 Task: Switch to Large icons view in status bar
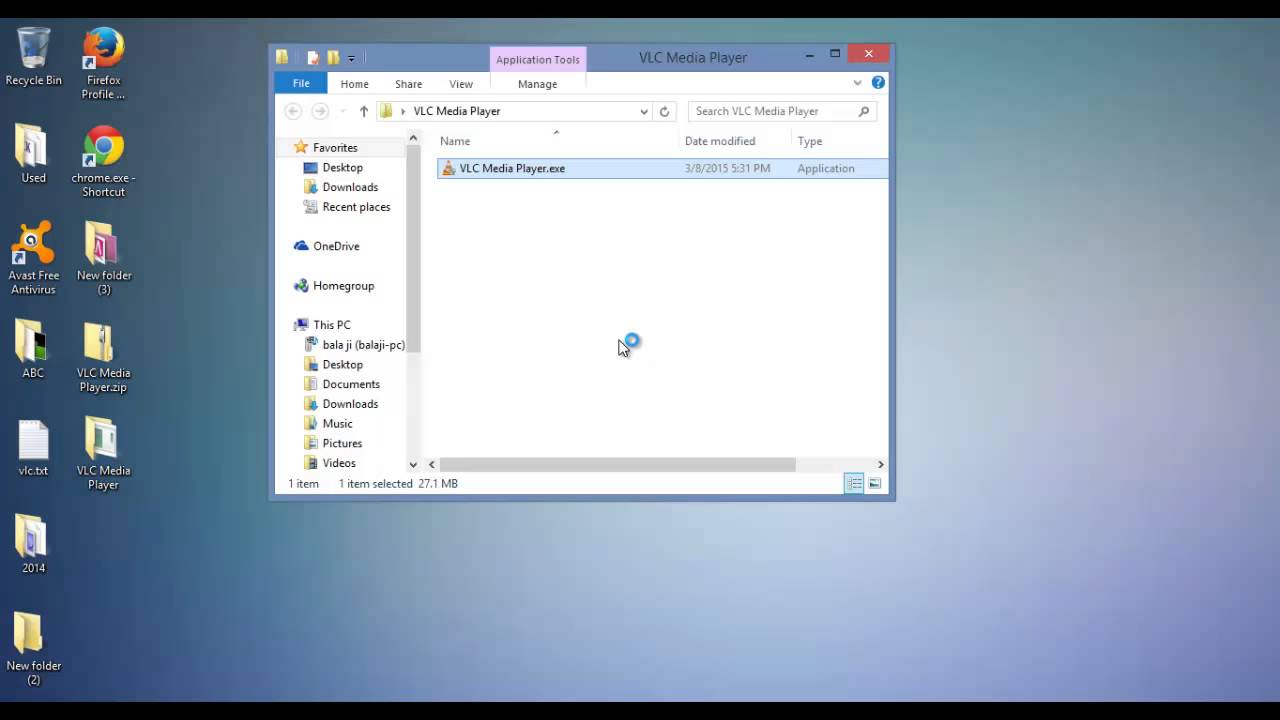(x=875, y=483)
